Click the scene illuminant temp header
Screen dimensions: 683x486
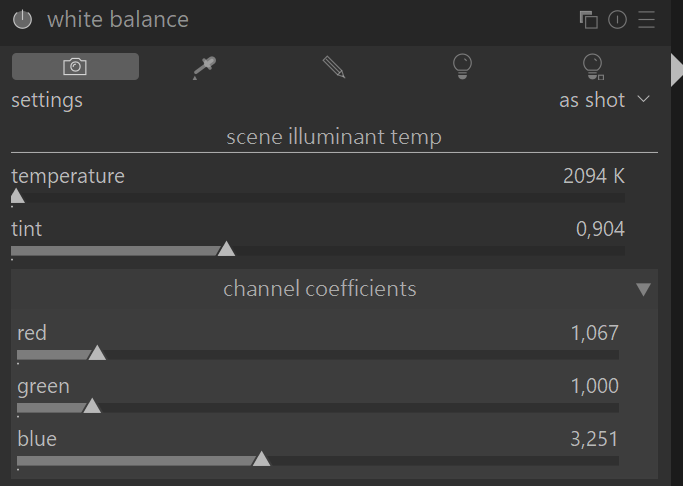tap(334, 136)
